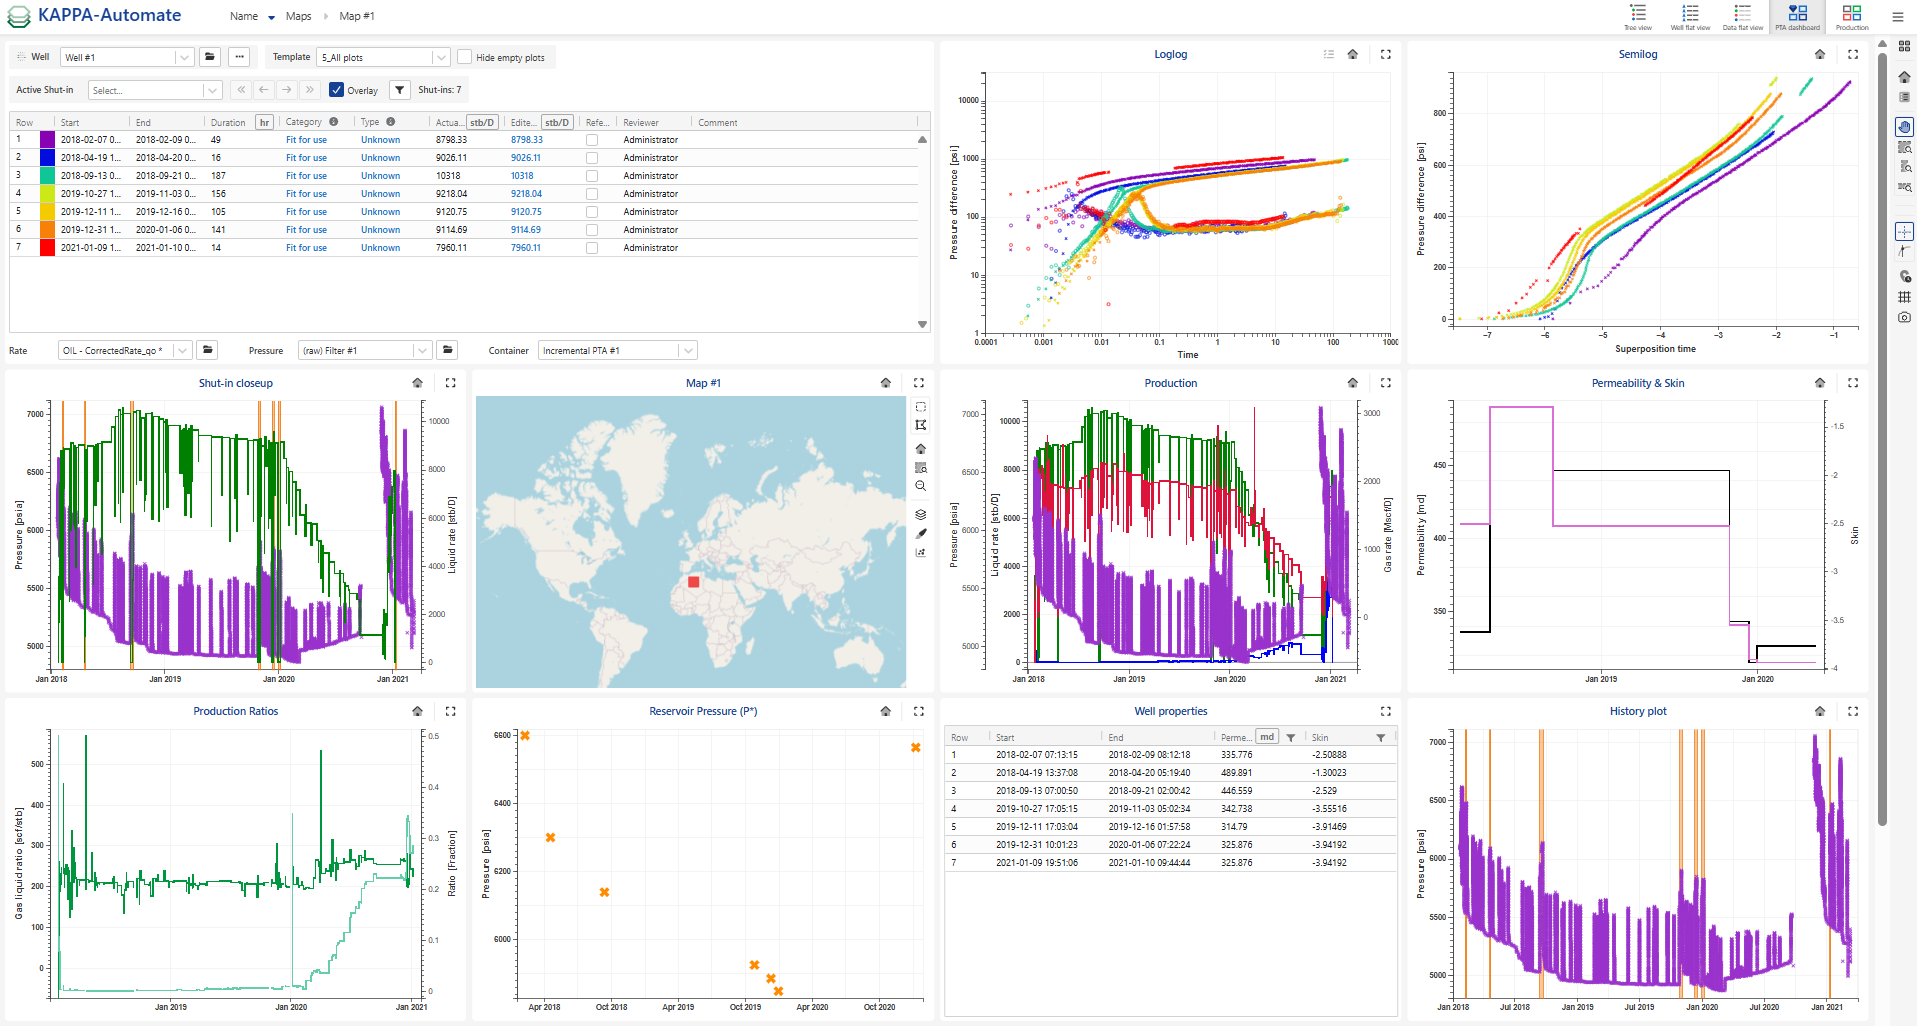The height and width of the screenshot is (1026, 1917).
Task: Uncheck the Overlay checkbox
Action: click(x=337, y=90)
